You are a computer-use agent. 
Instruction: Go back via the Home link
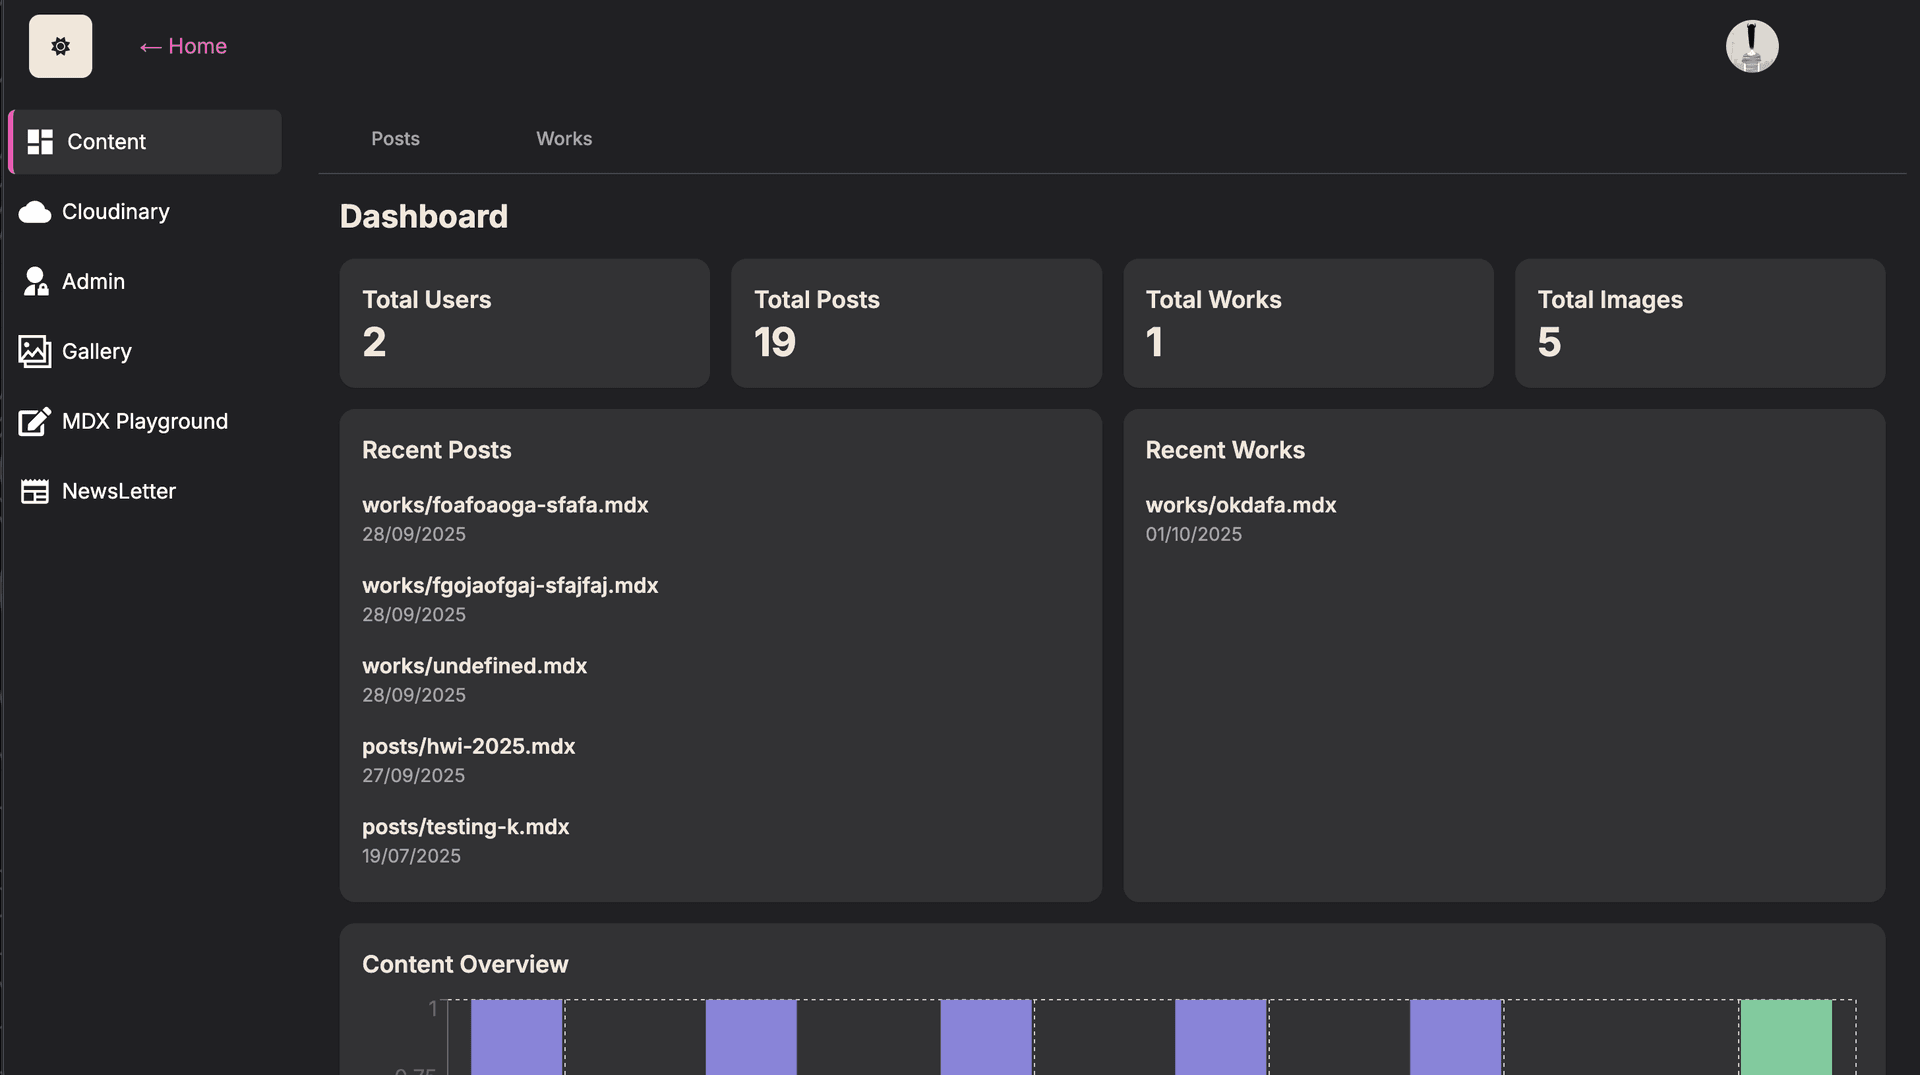pos(183,46)
